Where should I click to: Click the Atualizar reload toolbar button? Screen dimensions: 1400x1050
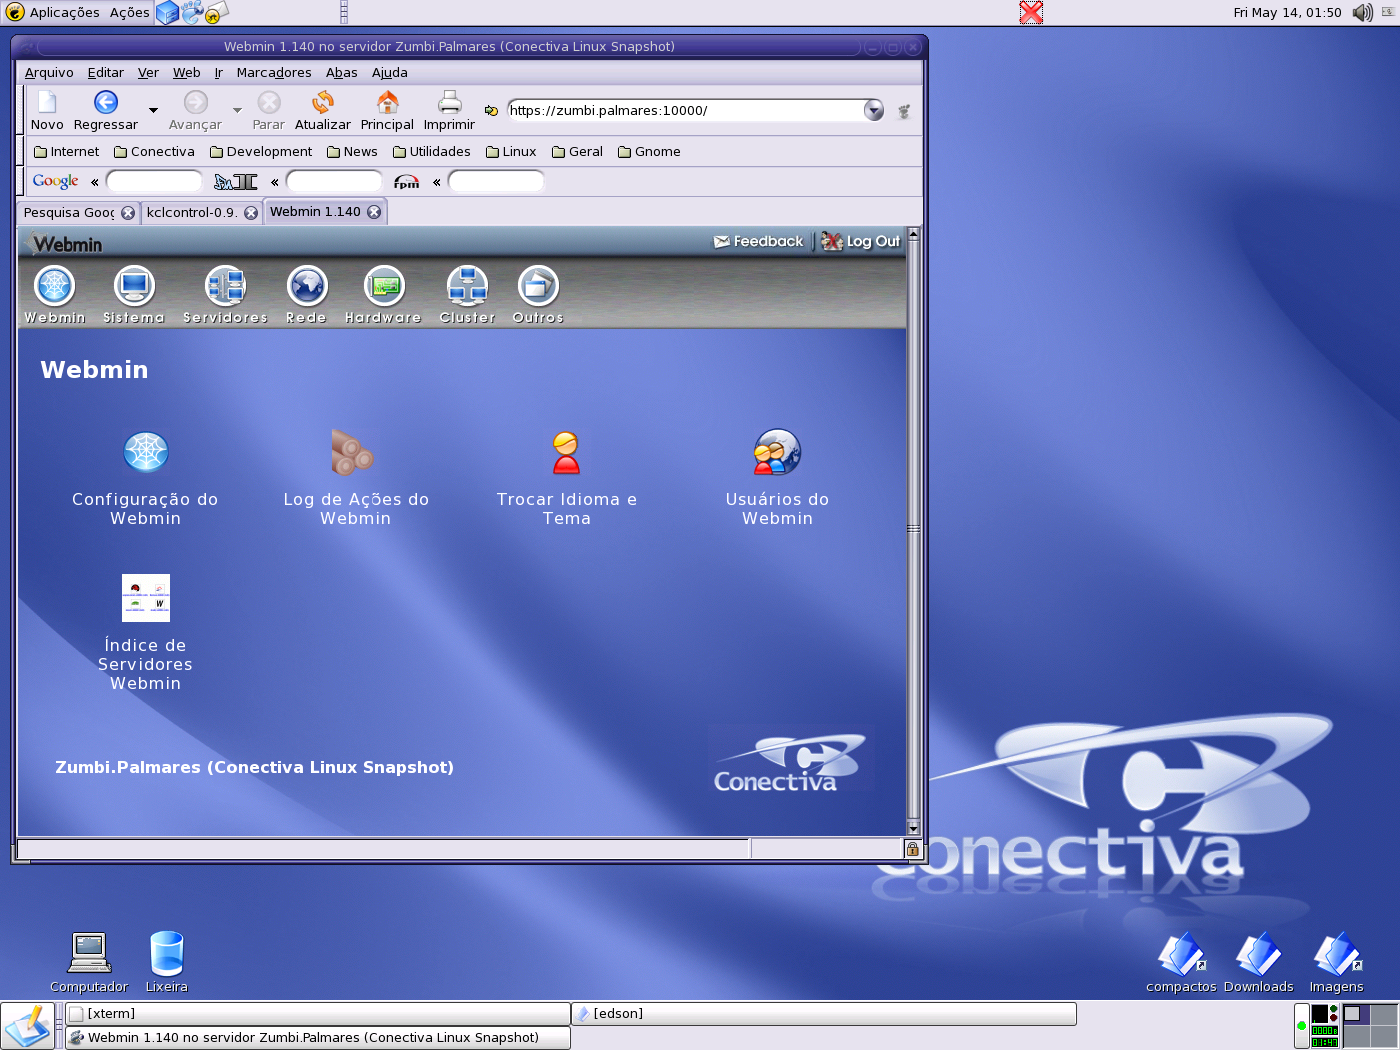[x=323, y=110]
